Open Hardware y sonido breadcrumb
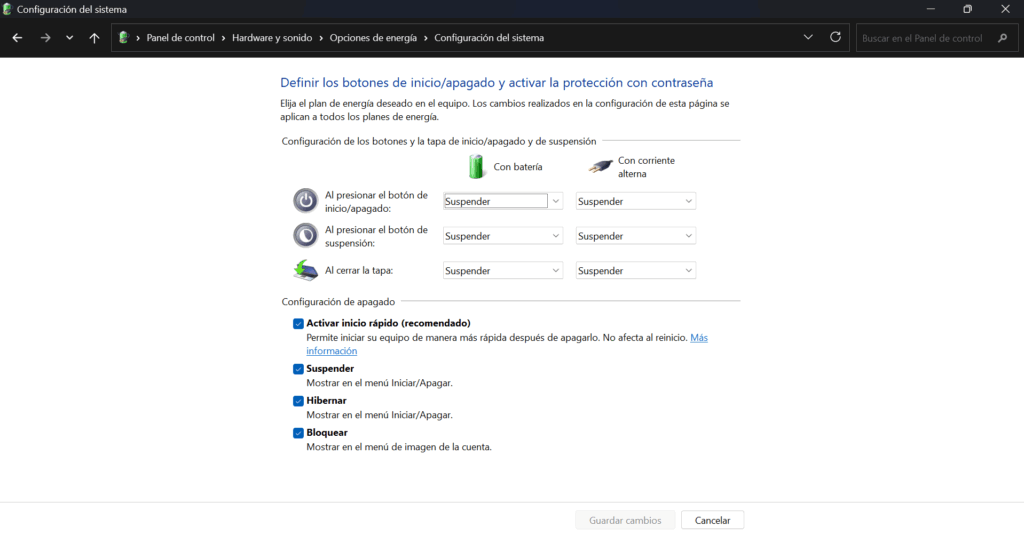1024x535 pixels. click(272, 38)
